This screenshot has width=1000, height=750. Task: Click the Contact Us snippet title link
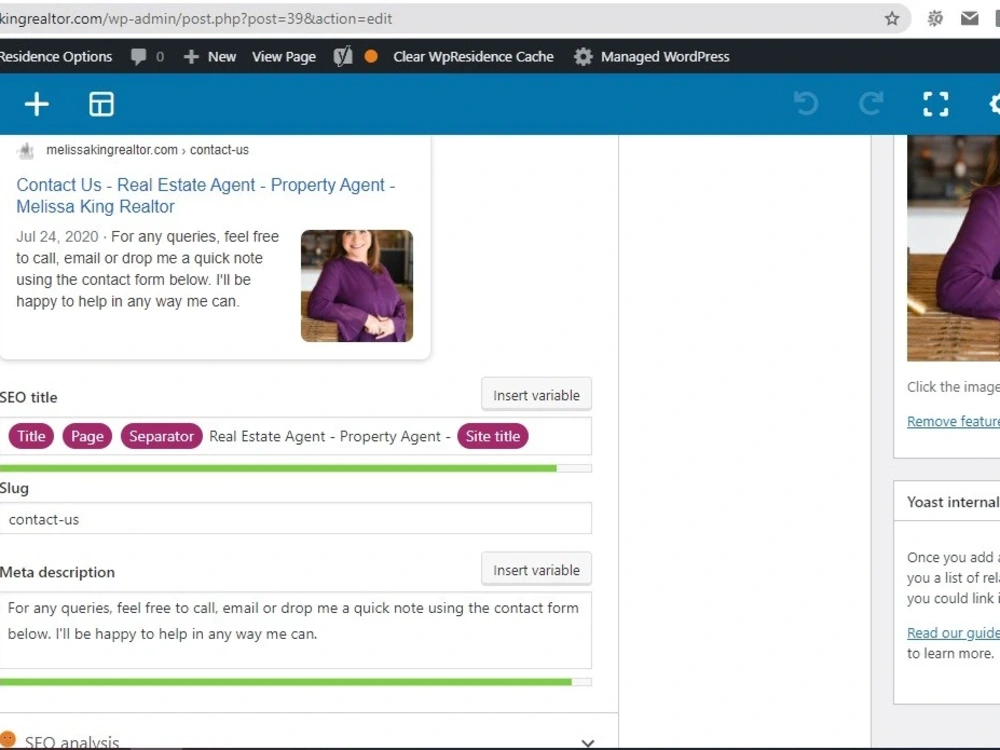point(205,195)
